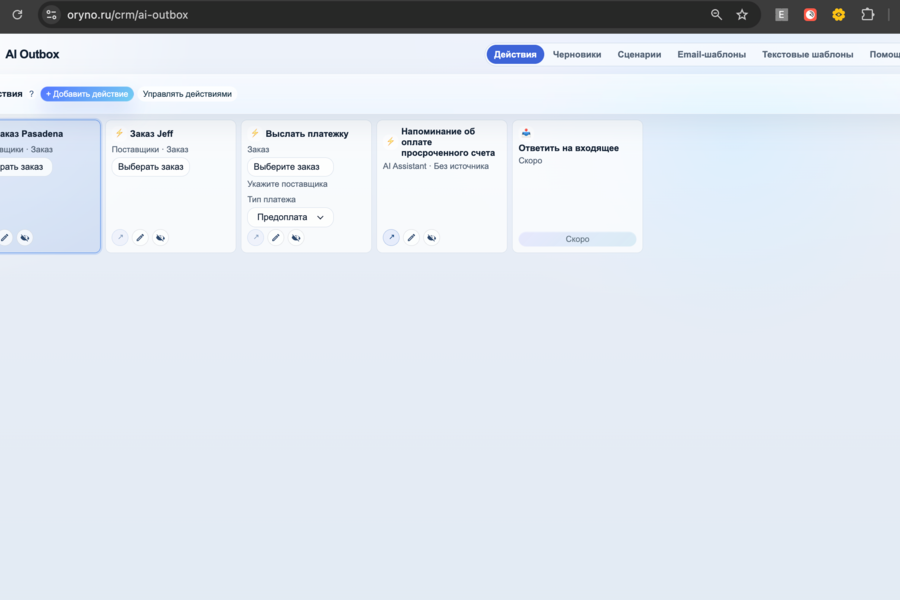Viewport: 900px width, 600px height.
Task: Open the Extensions puzzle piece menu
Action: [x=867, y=14]
